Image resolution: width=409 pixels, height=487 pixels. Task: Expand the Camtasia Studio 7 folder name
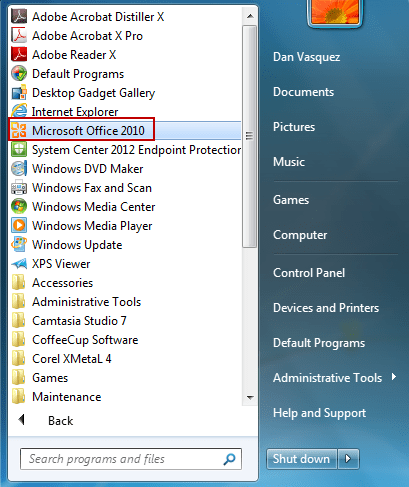[x=79, y=321]
